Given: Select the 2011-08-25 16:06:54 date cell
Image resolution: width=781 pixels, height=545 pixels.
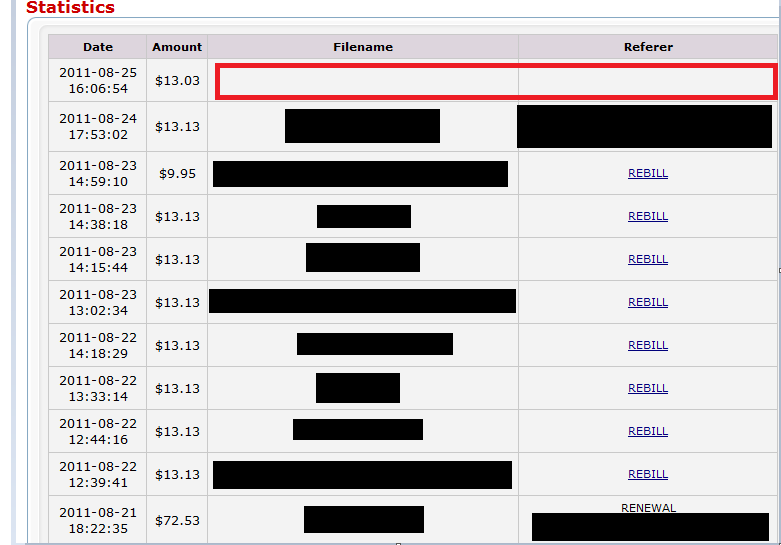Looking at the screenshot, I should pyautogui.click(x=98, y=81).
